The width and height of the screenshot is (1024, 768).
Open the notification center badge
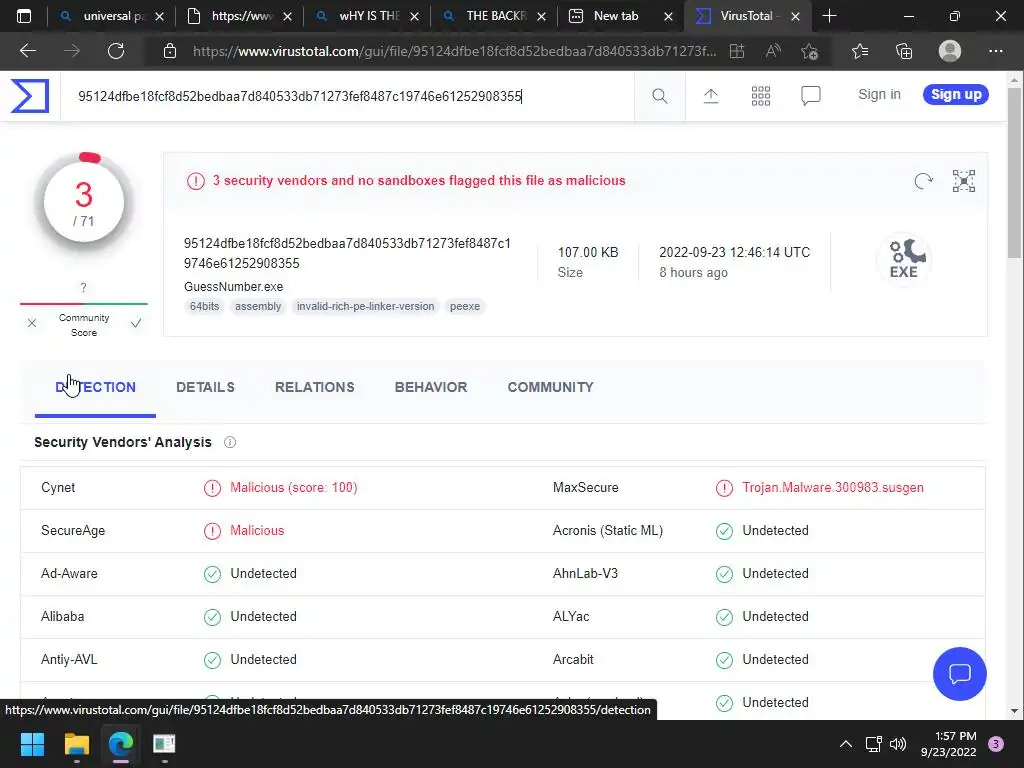point(995,744)
